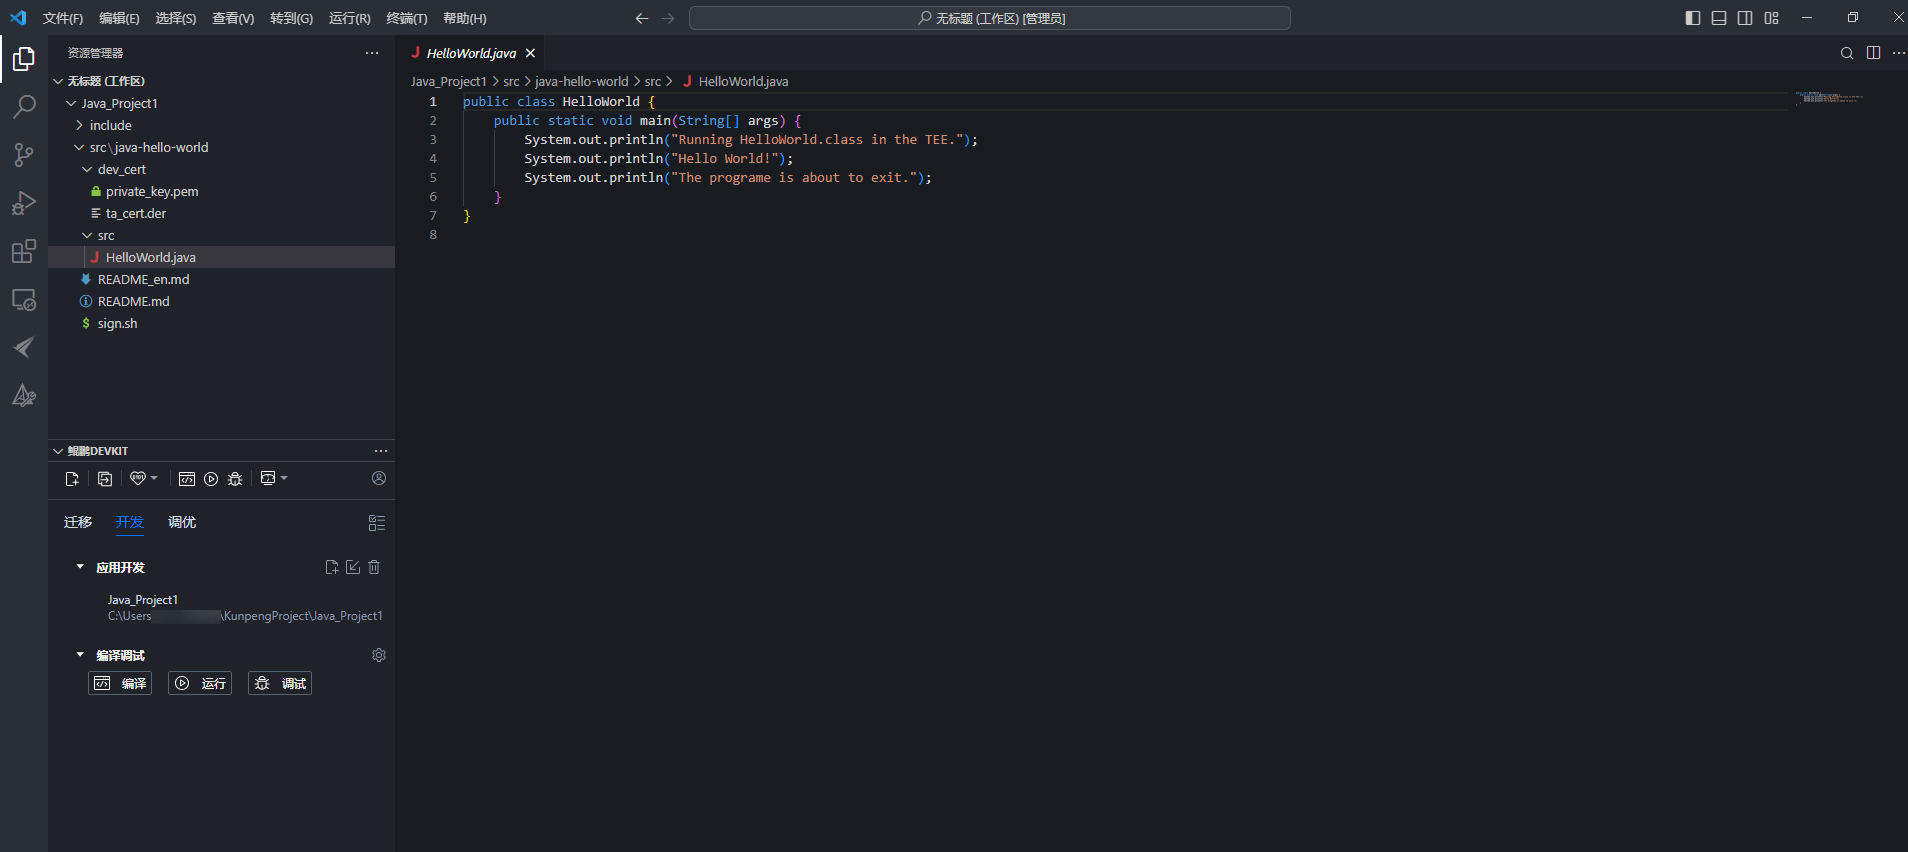This screenshot has width=1908, height=852.
Task: Open the 转到(G) menu
Action: [x=291, y=18]
